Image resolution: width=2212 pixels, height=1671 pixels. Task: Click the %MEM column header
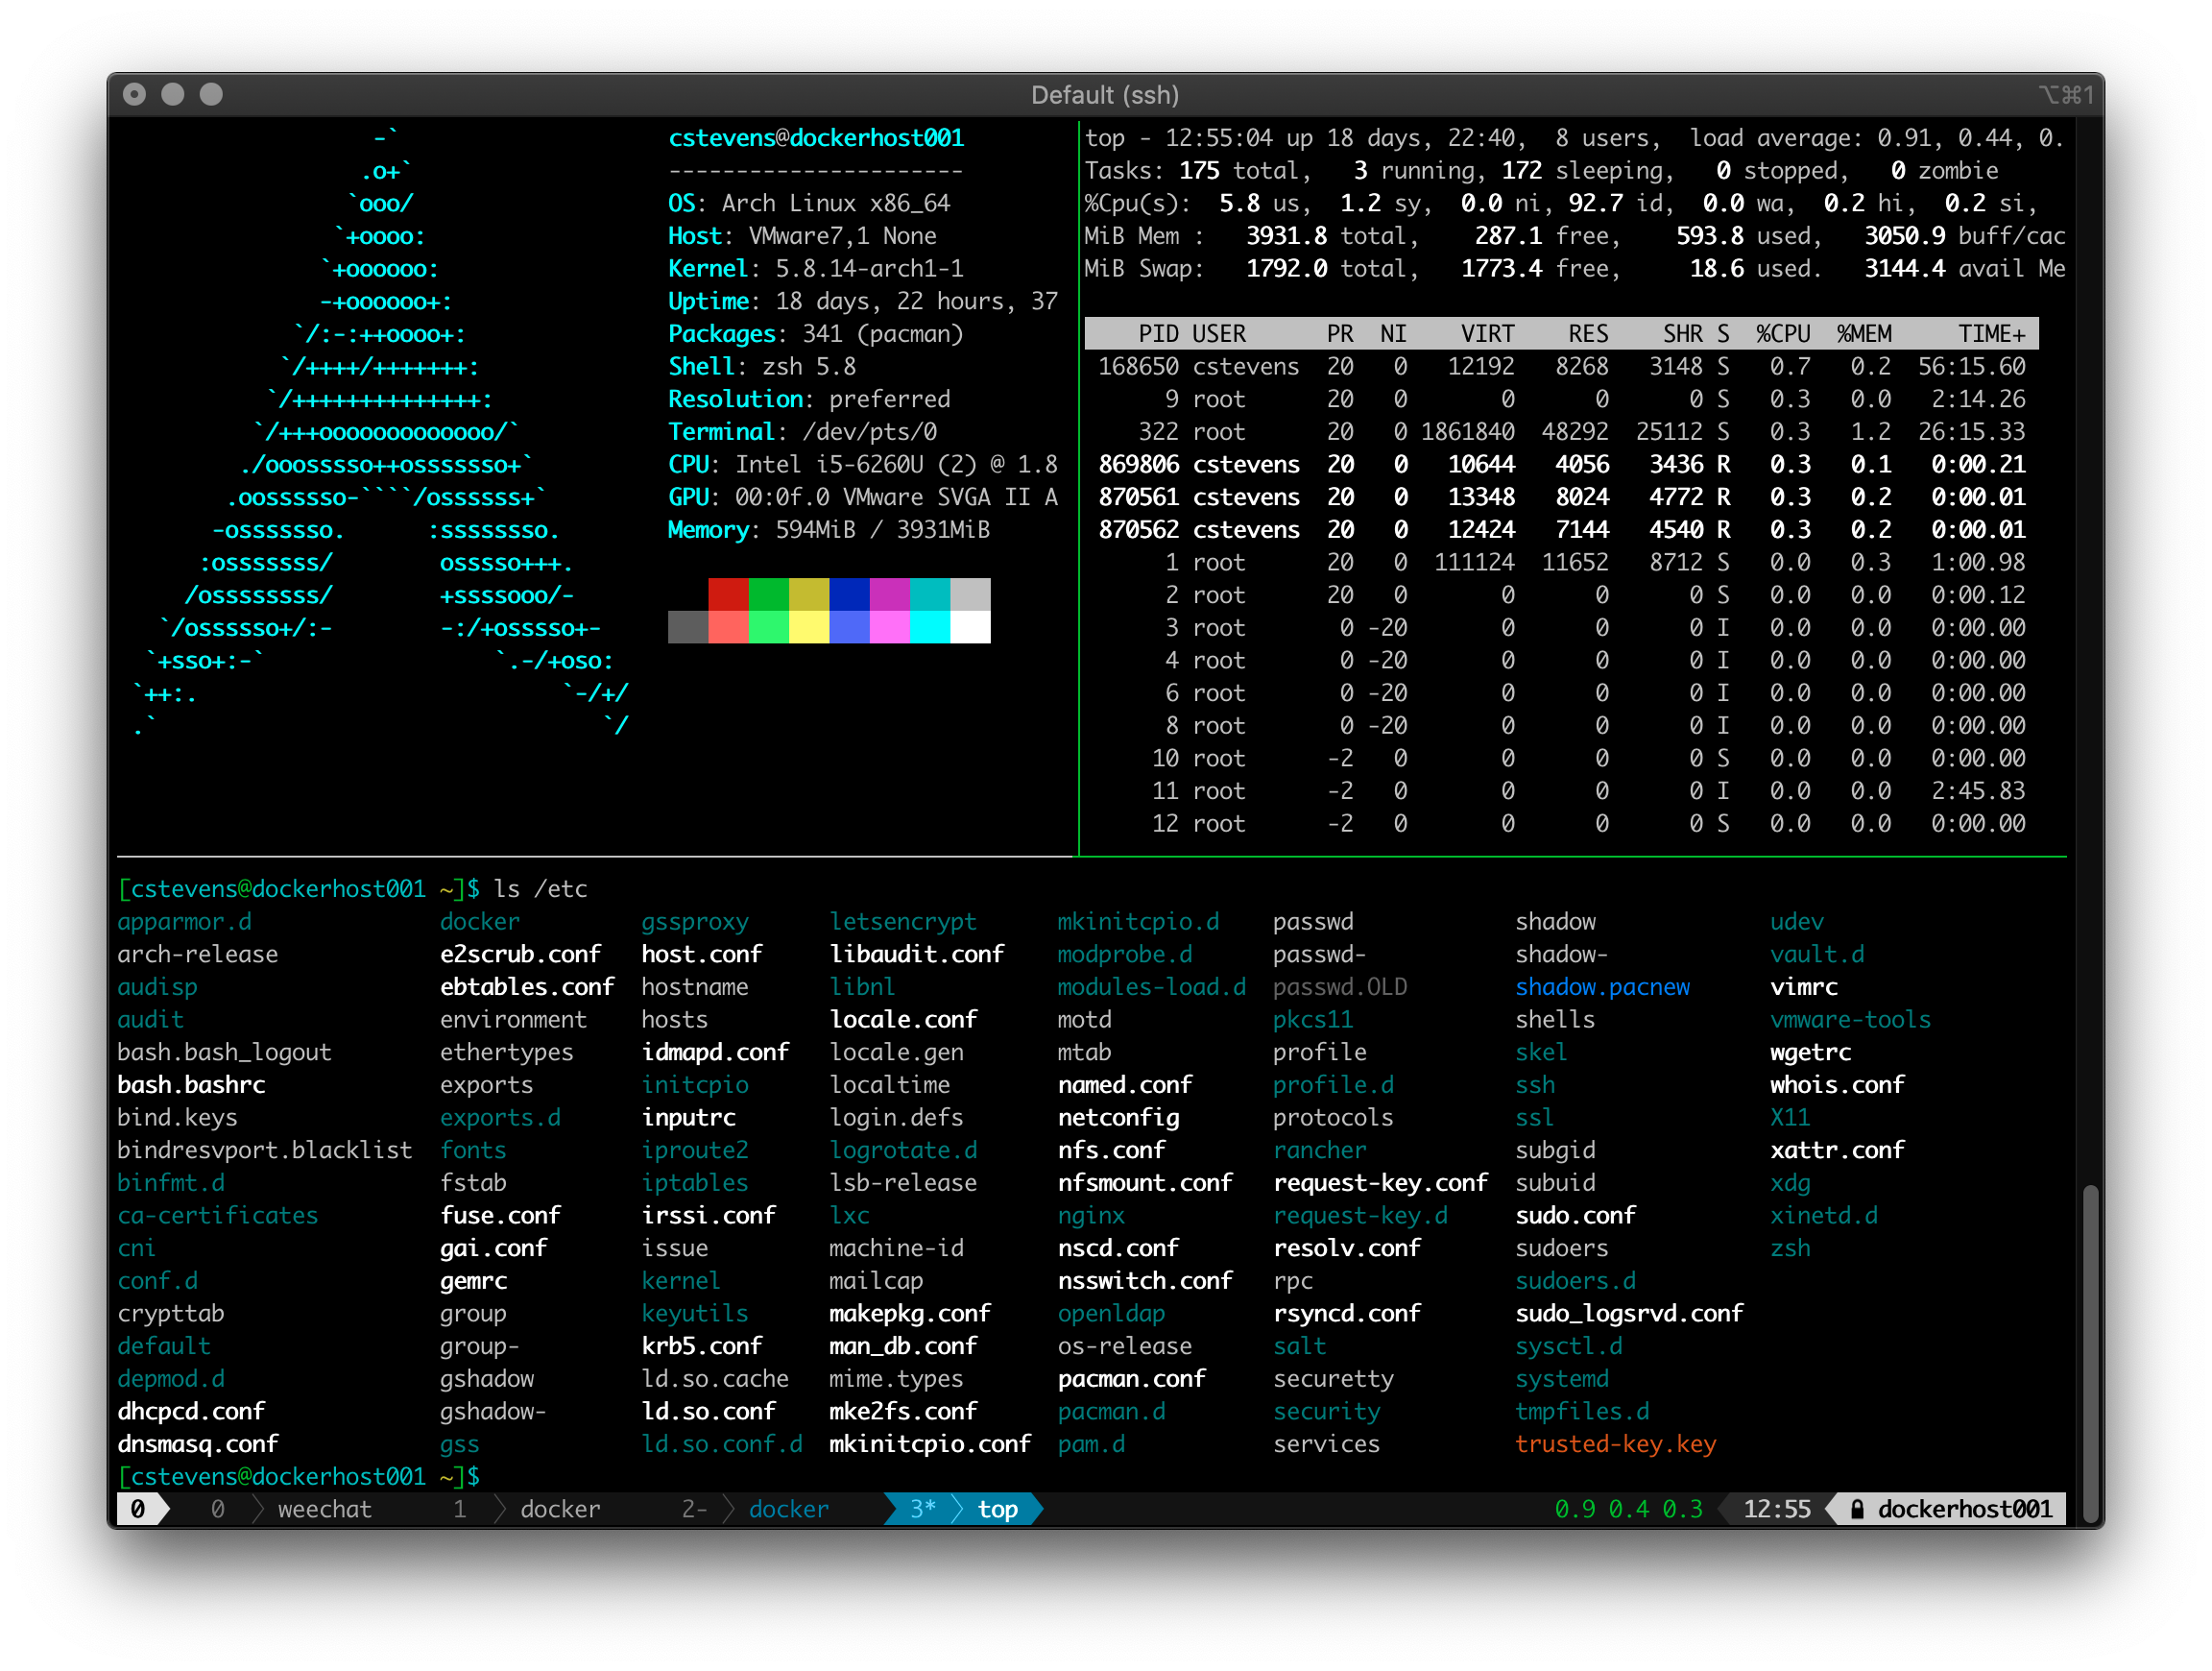1863,333
